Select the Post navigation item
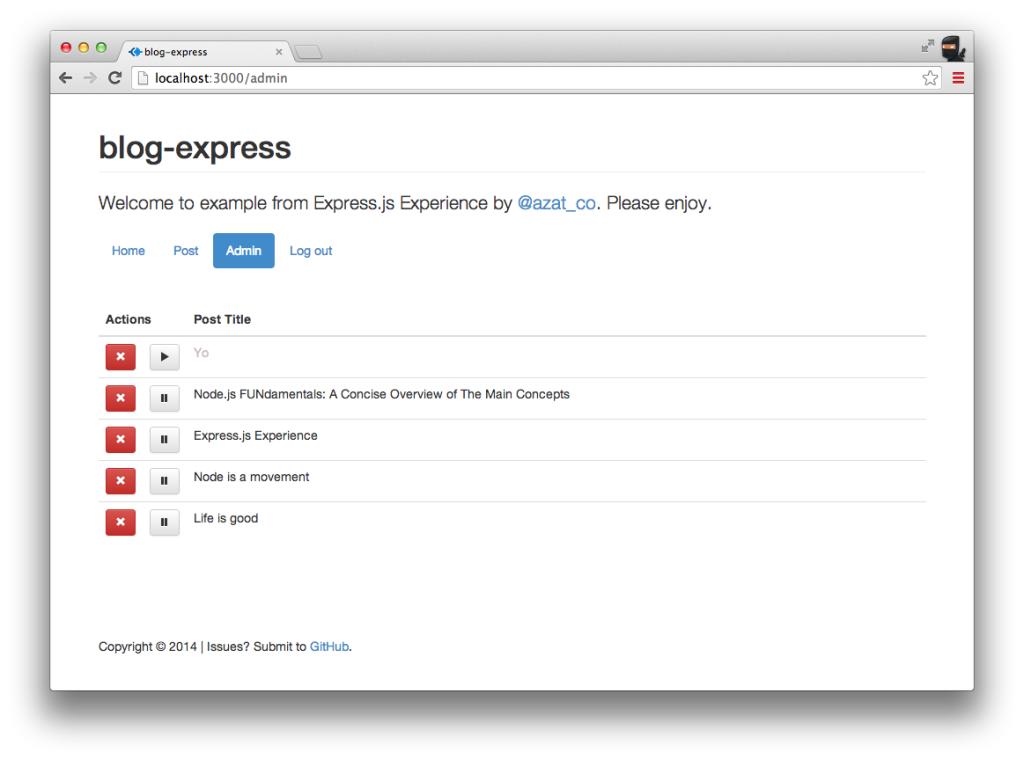The height and width of the screenshot is (760, 1024). pos(185,250)
